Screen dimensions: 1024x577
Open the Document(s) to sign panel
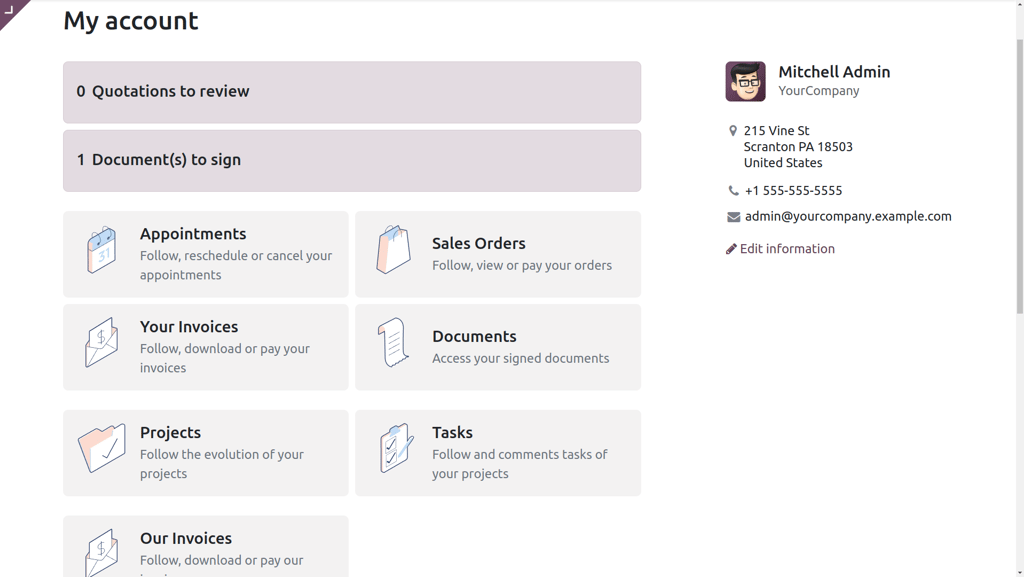point(352,160)
